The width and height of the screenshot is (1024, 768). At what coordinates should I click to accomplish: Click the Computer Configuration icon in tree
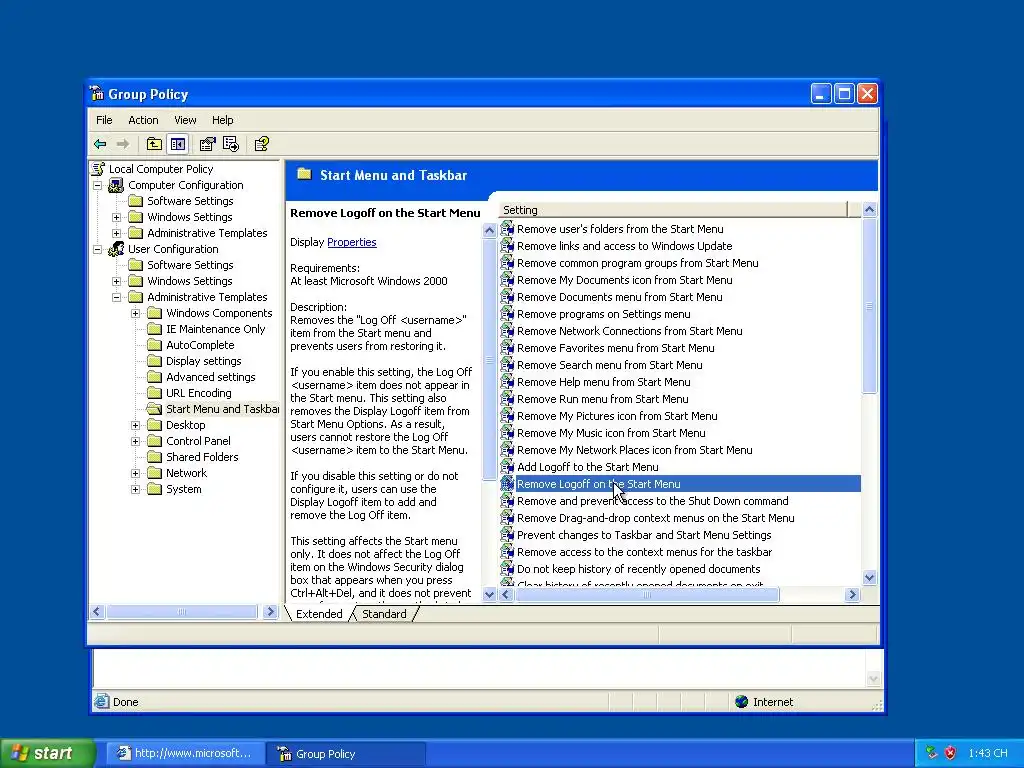(x=116, y=185)
